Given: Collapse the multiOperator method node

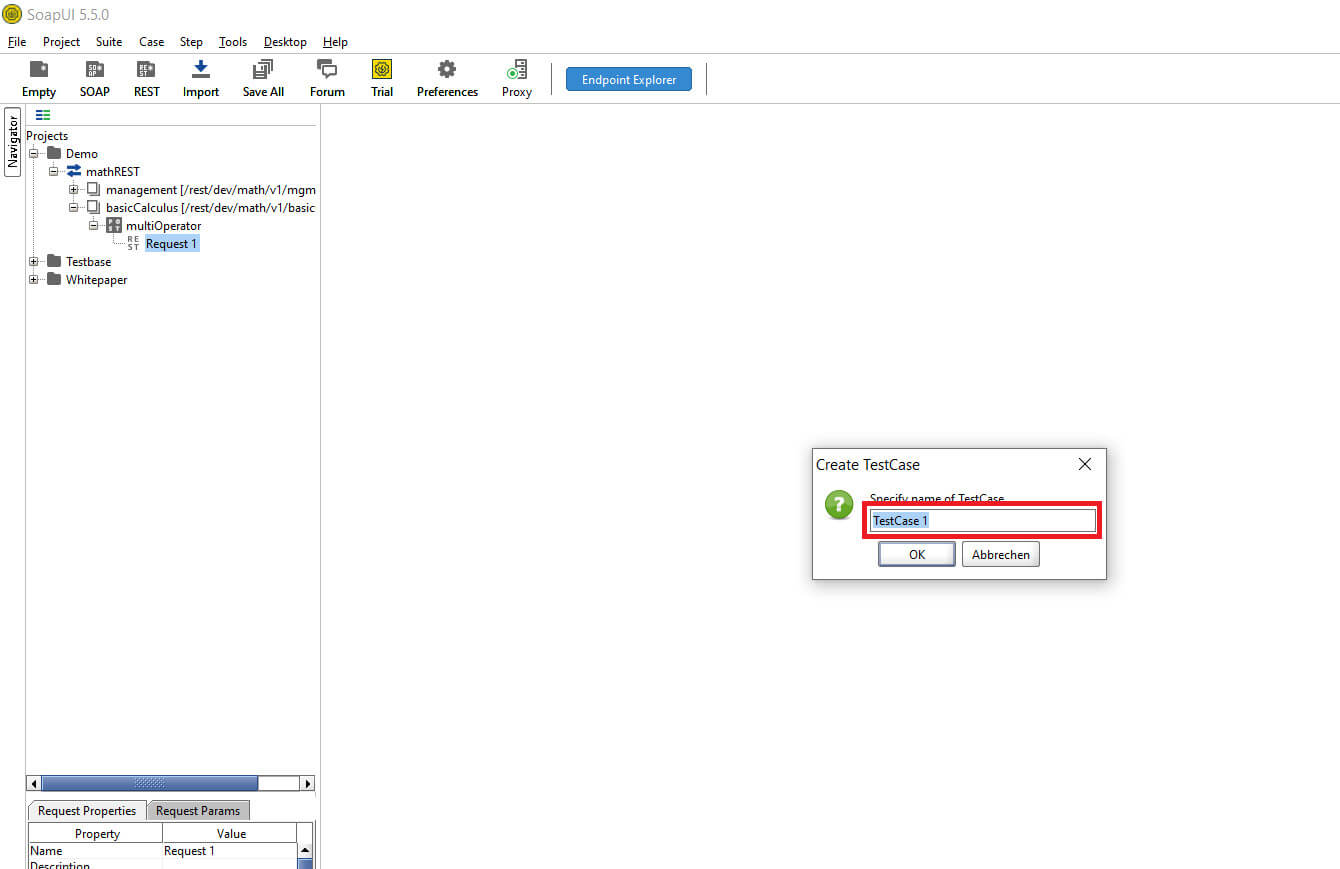Looking at the screenshot, I should click(93, 225).
